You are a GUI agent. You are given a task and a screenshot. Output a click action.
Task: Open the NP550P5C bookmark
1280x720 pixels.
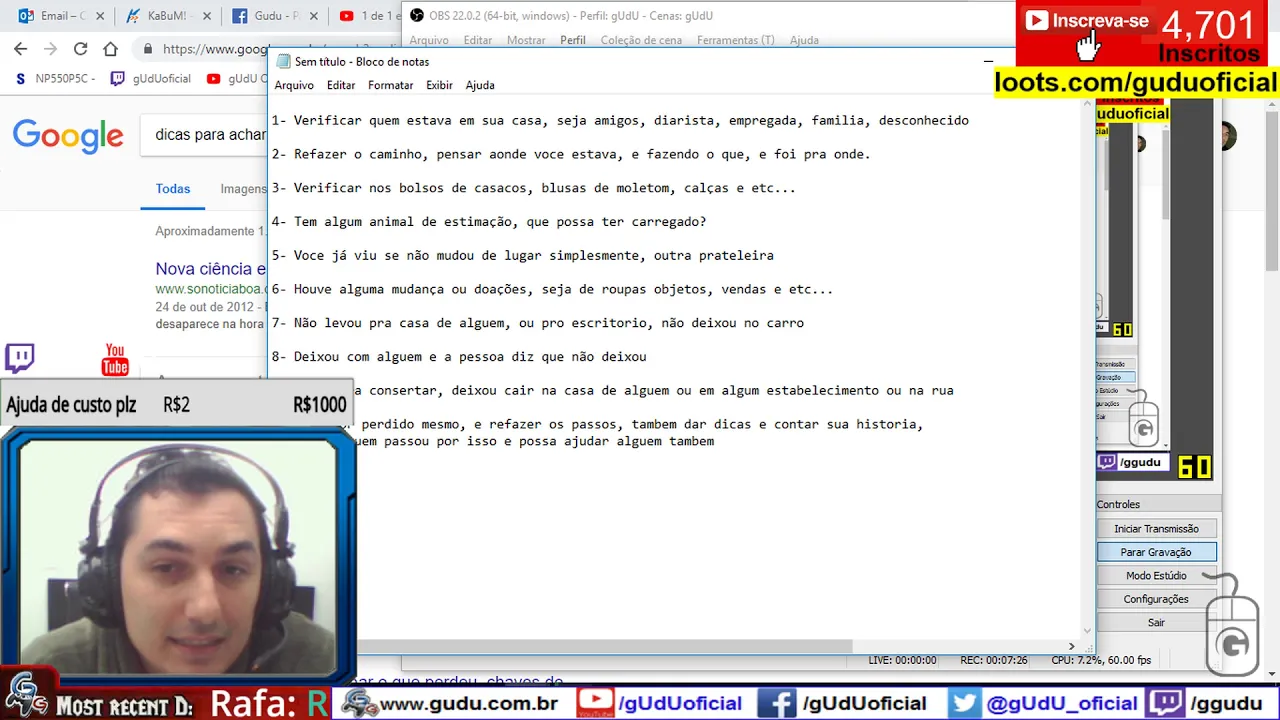(x=56, y=79)
